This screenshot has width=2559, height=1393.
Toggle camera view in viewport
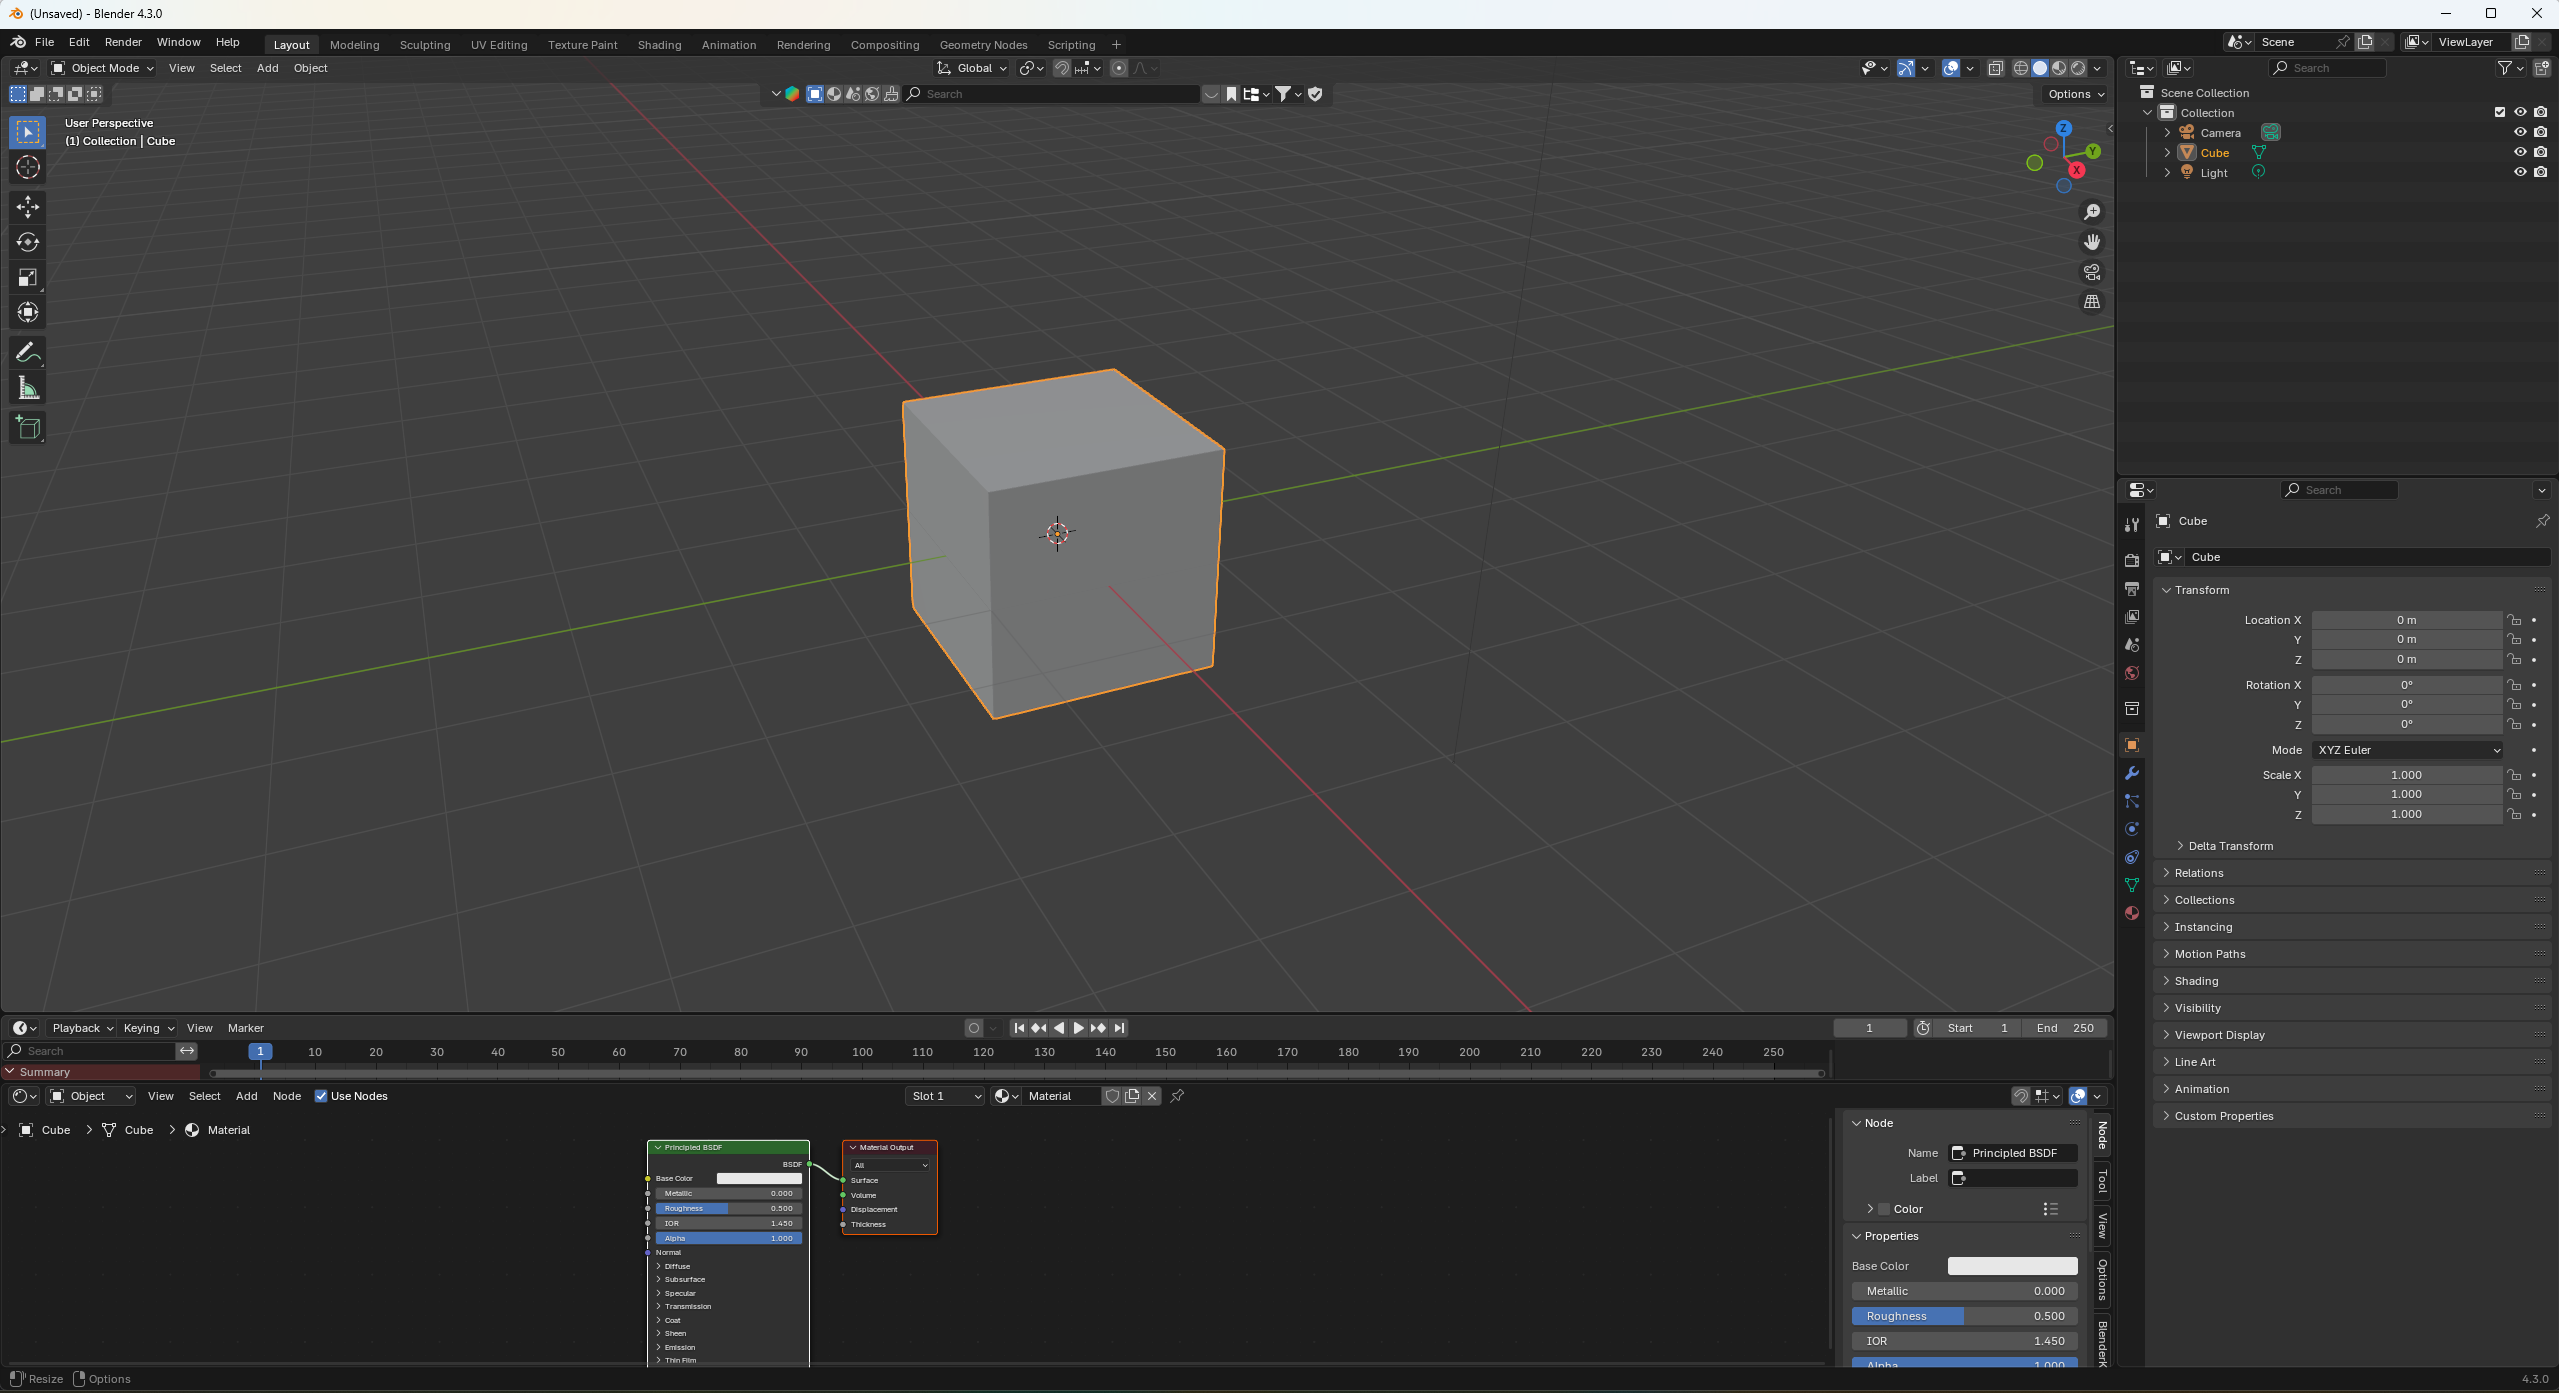tap(2092, 272)
